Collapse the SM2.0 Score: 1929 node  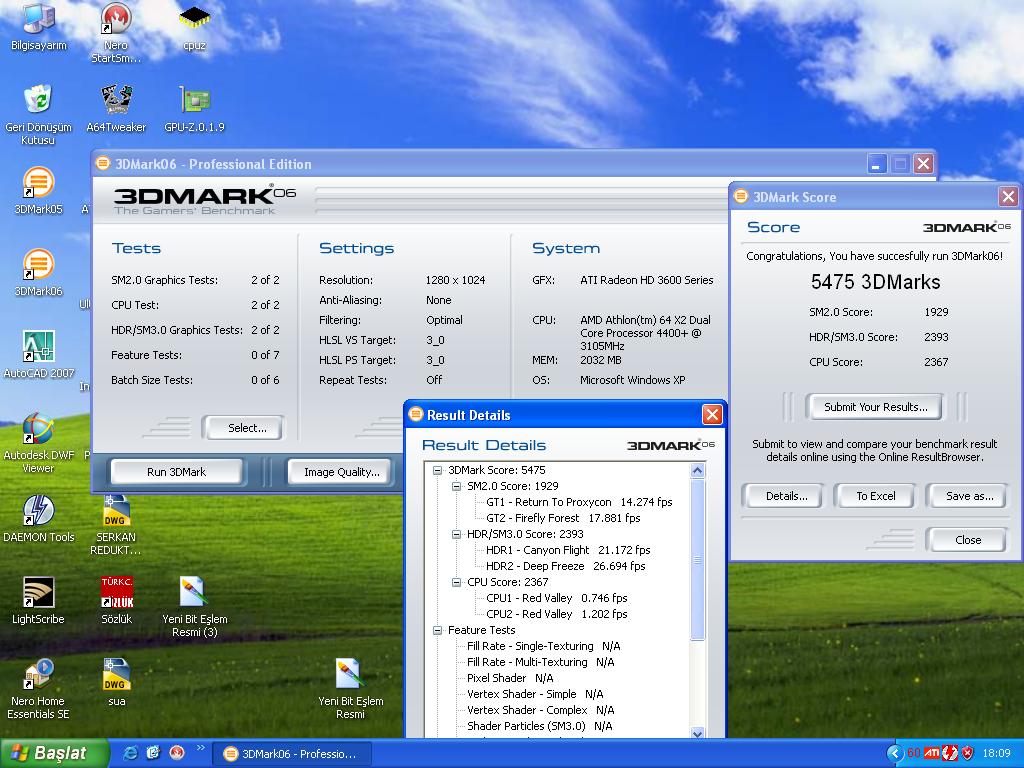[x=456, y=487]
